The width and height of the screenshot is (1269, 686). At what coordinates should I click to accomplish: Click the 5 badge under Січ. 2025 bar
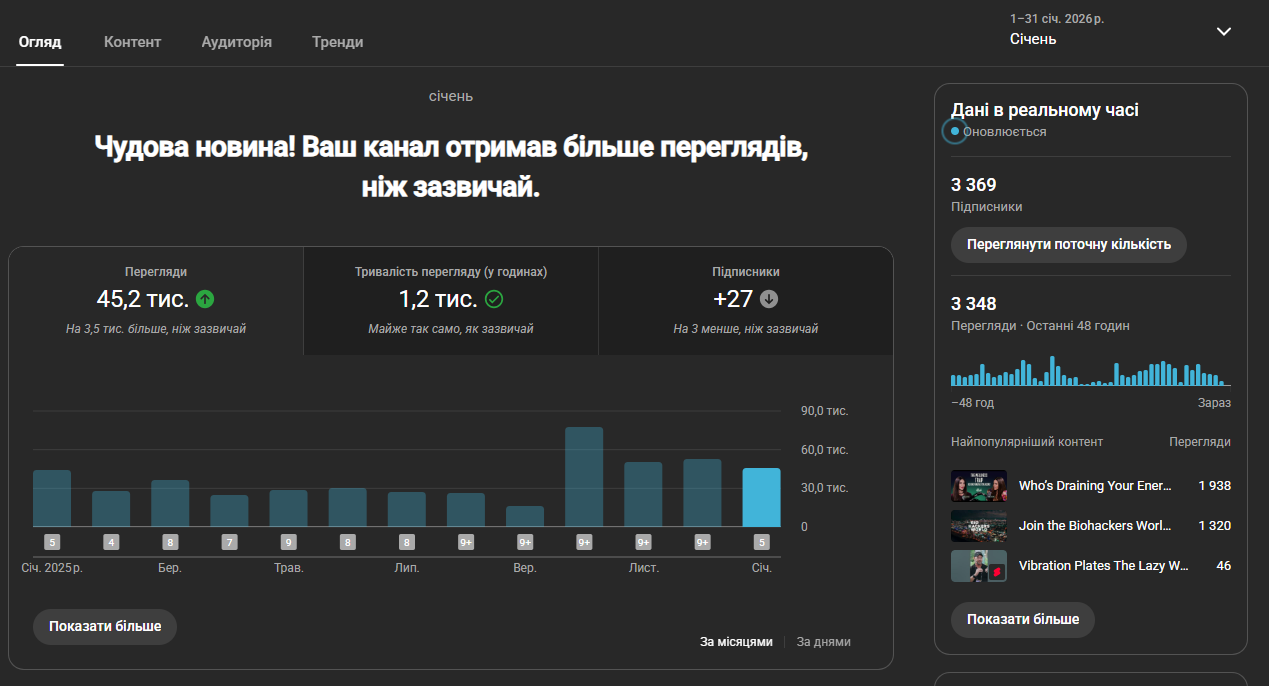[52, 543]
